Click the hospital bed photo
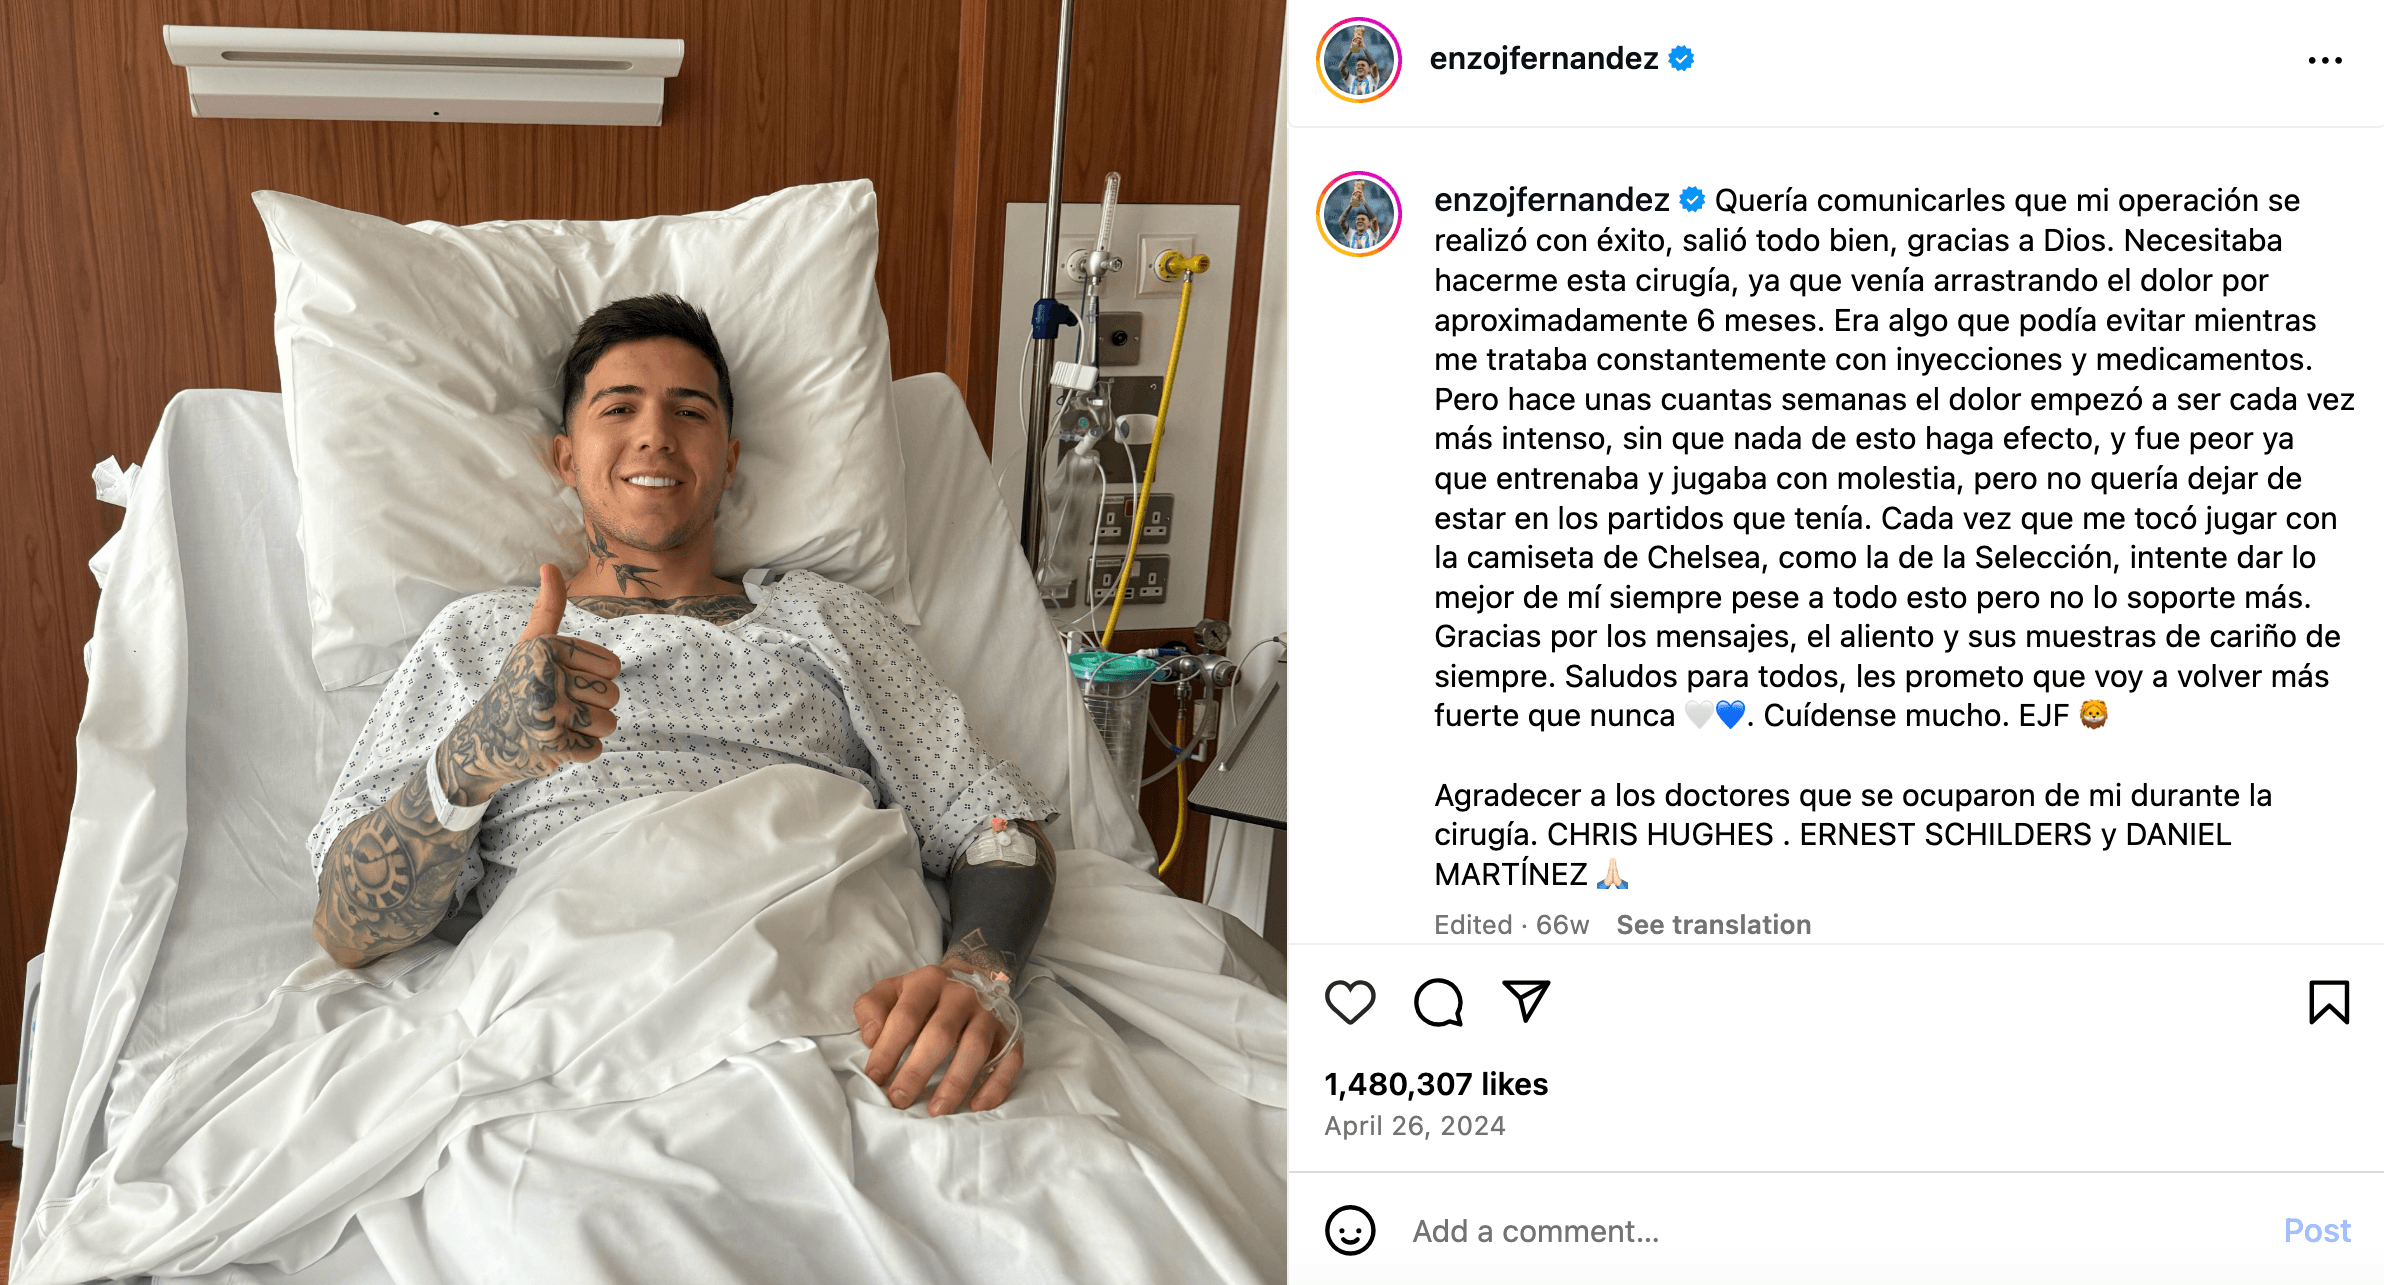The width and height of the screenshot is (2384, 1285). click(643, 642)
